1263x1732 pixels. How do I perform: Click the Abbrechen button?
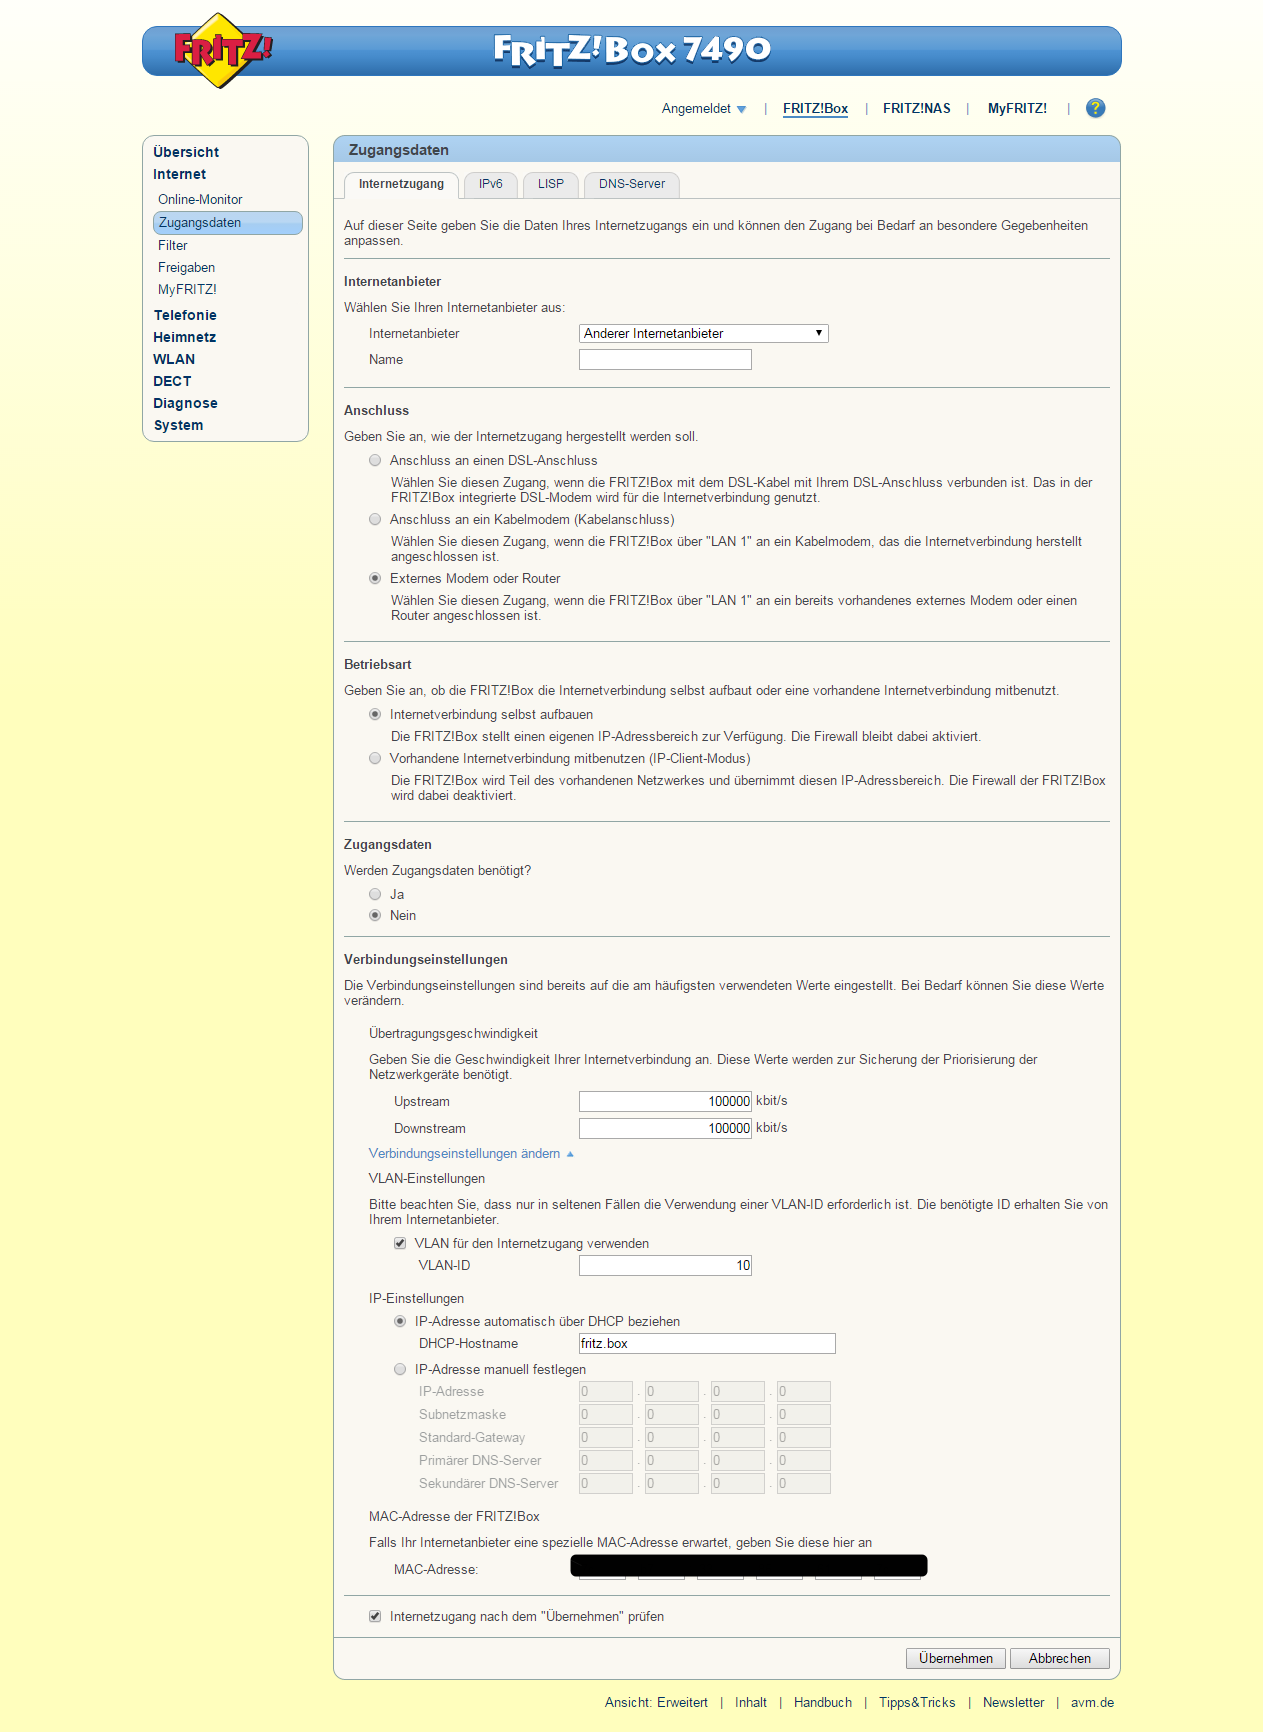1059,1658
